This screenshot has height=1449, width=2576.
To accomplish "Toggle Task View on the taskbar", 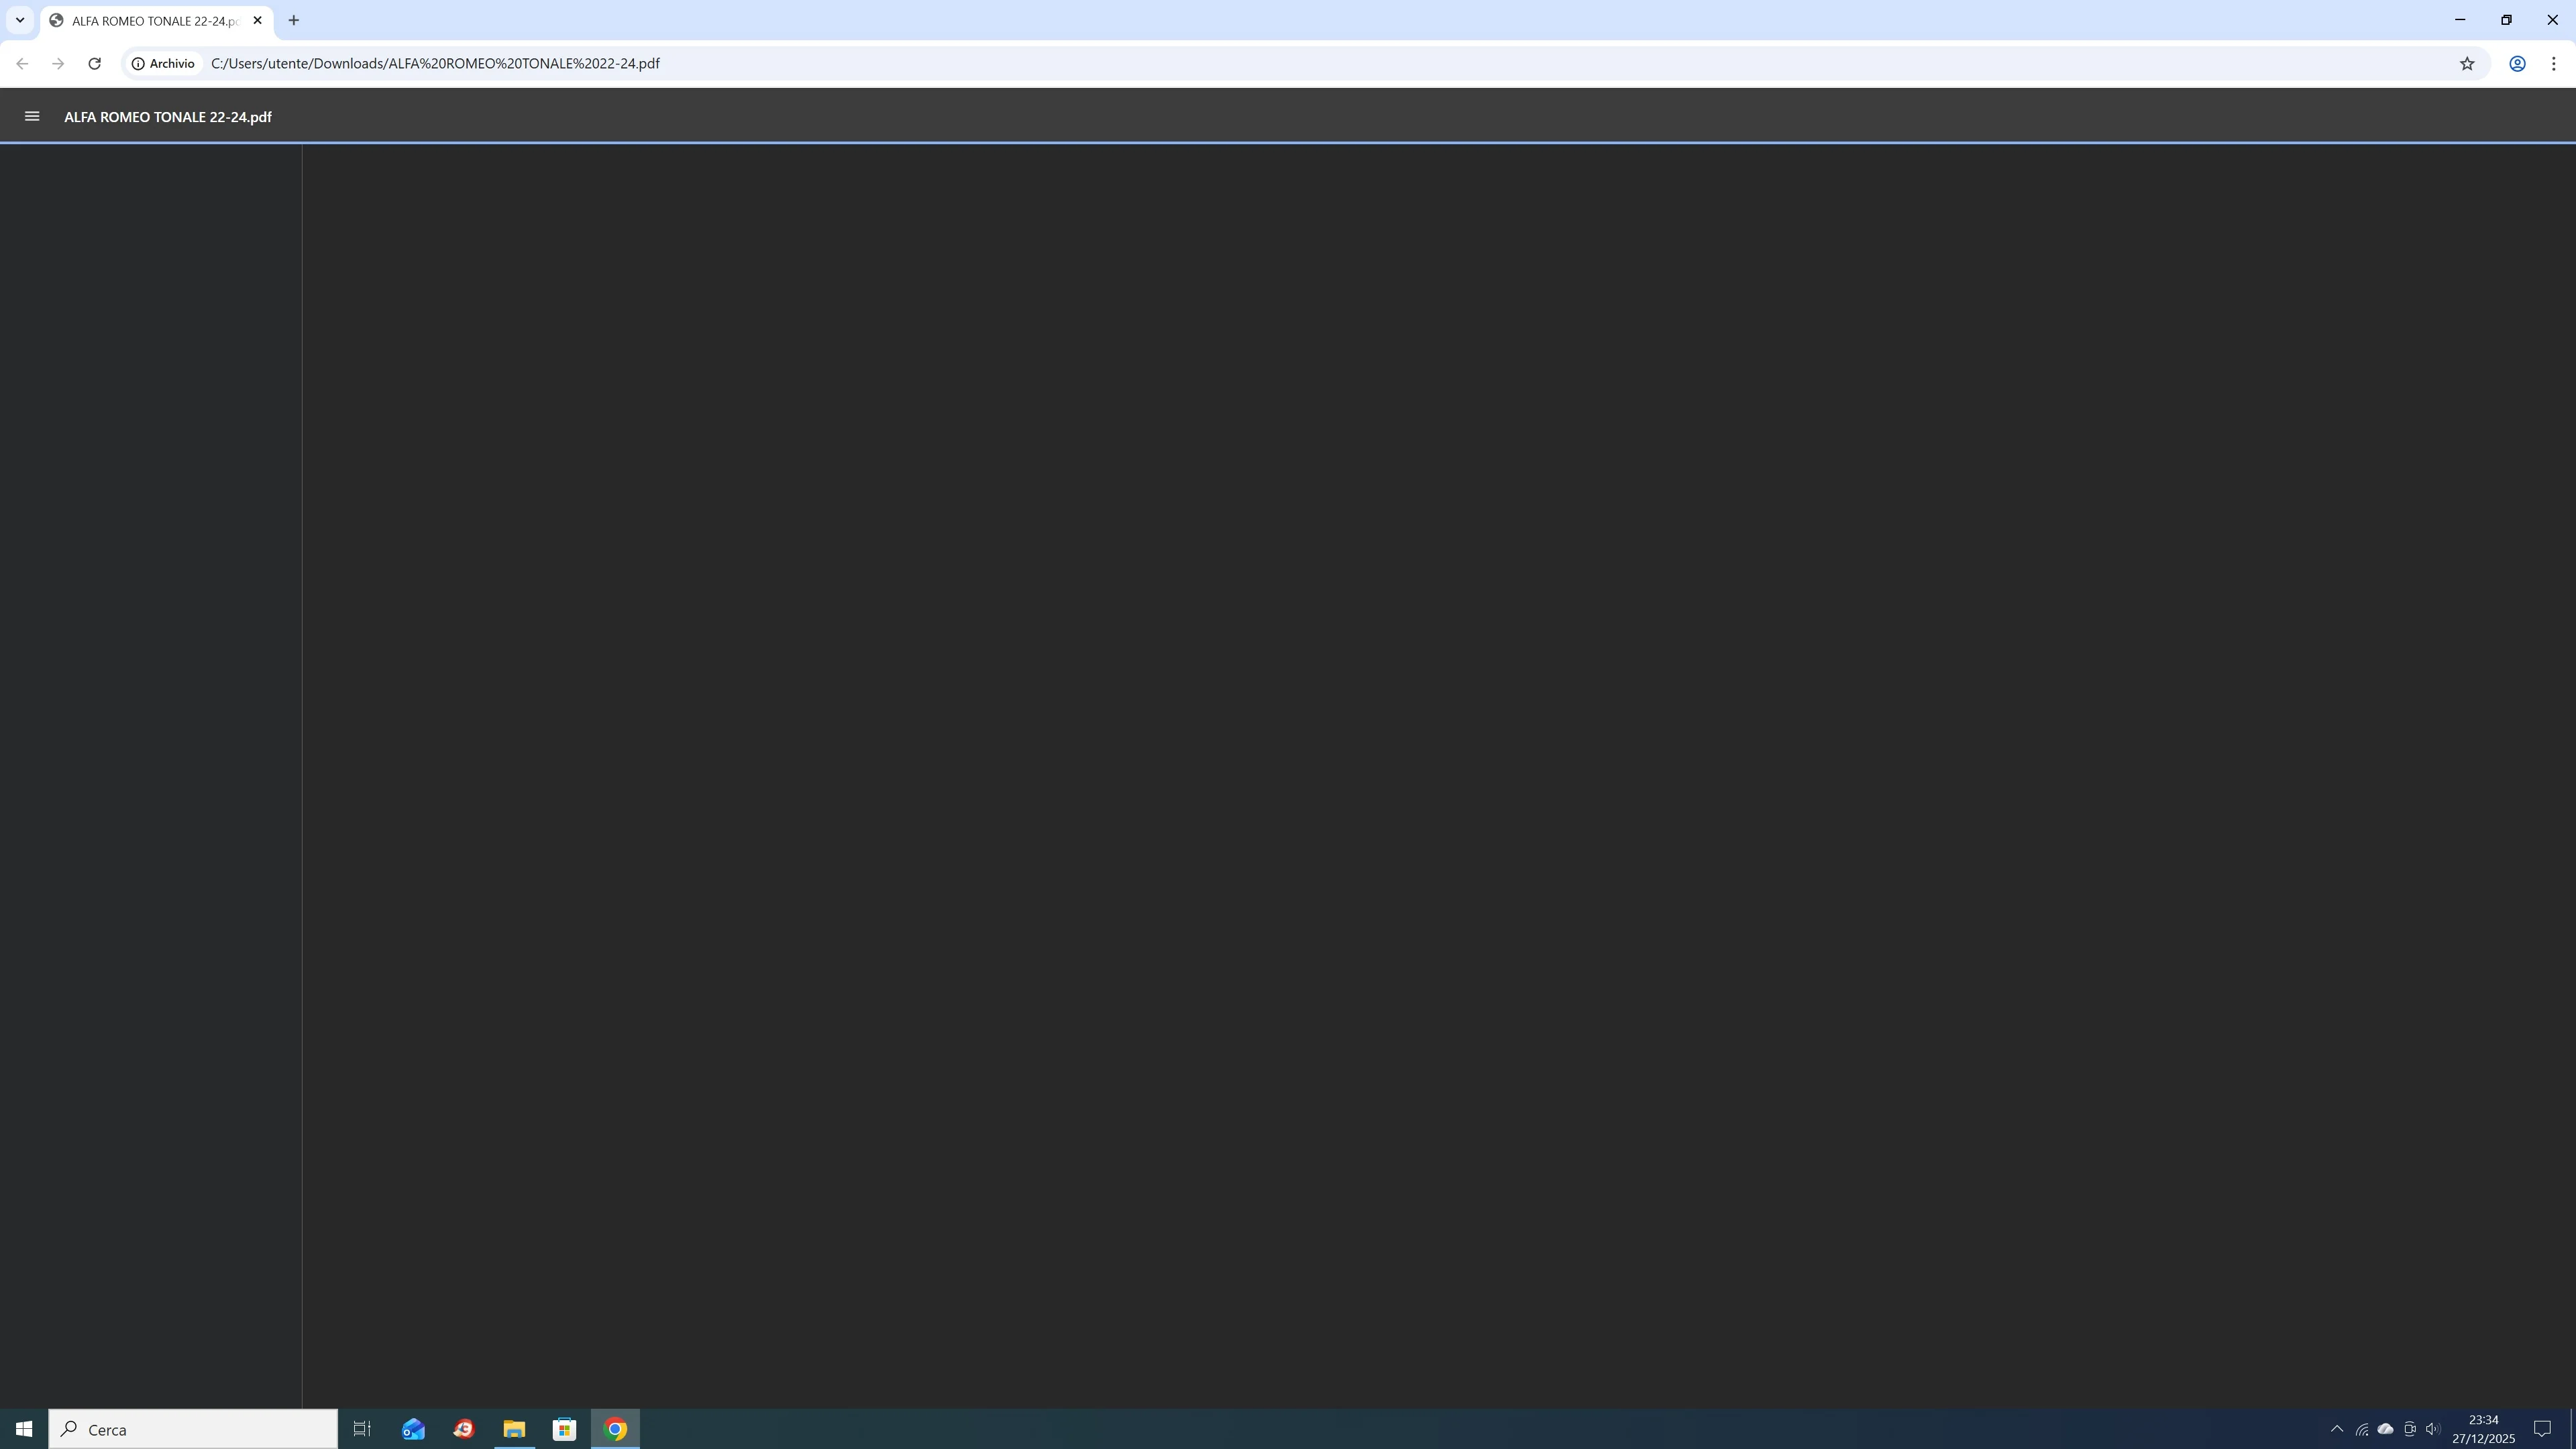I will click(x=361, y=1429).
